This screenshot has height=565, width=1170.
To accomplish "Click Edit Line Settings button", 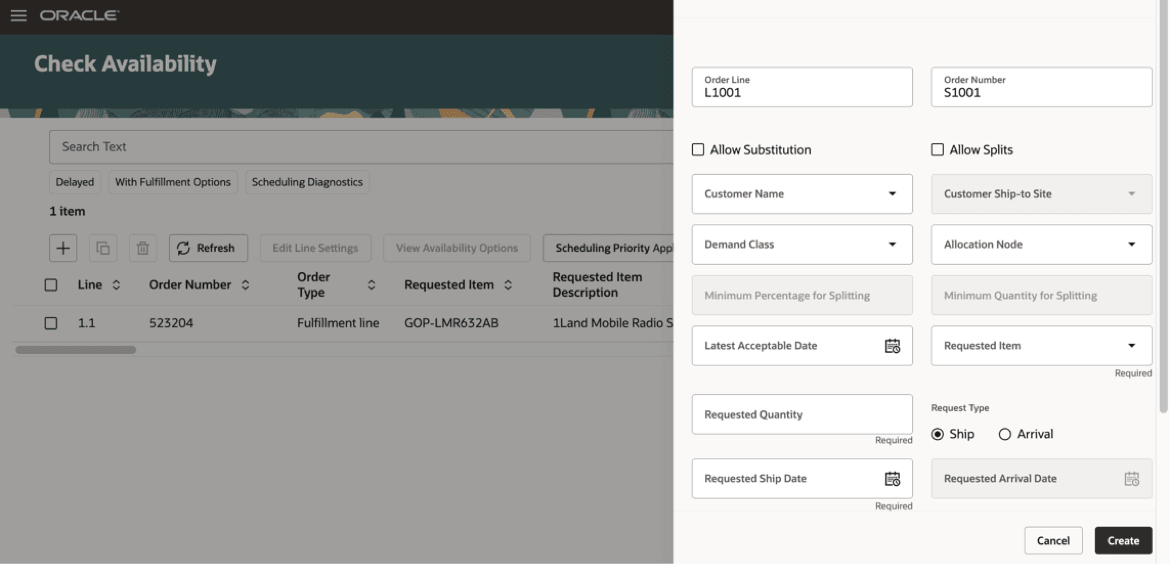I will (316, 248).
